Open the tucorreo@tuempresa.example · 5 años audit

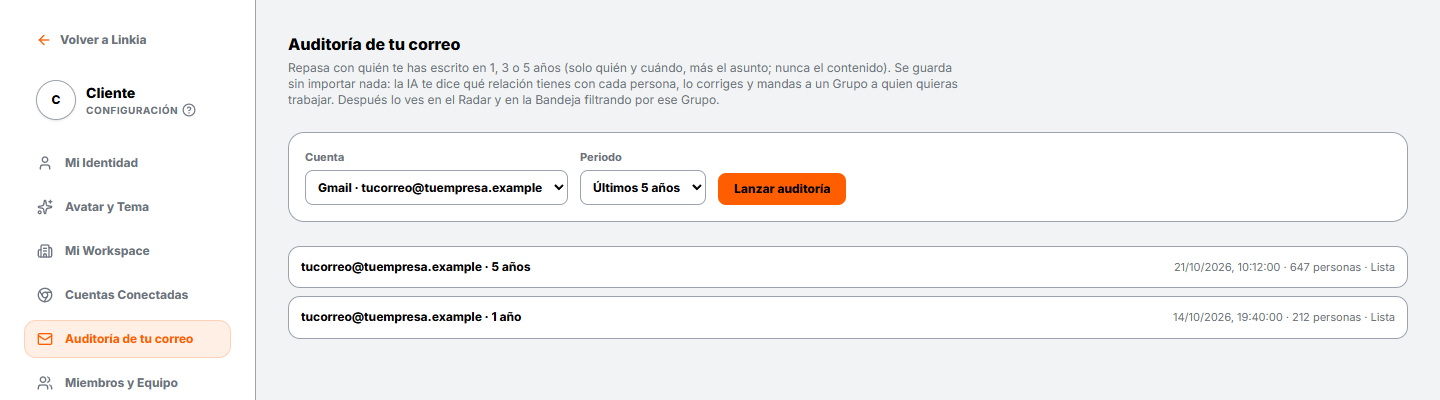tap(847, 267)
